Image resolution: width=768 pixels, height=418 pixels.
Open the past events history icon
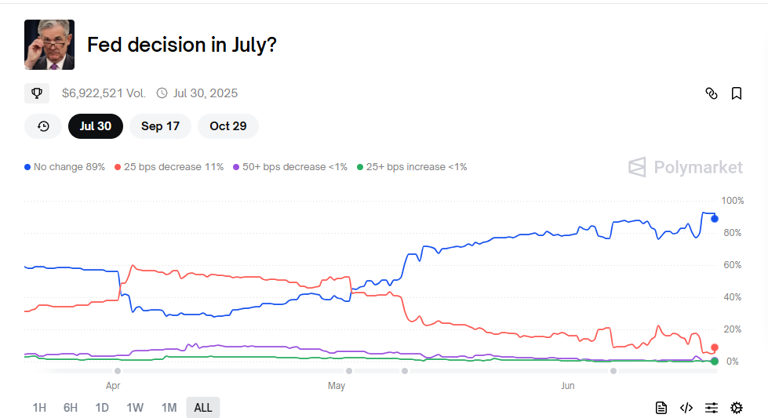pyautogui.click(x=43, y=126)
